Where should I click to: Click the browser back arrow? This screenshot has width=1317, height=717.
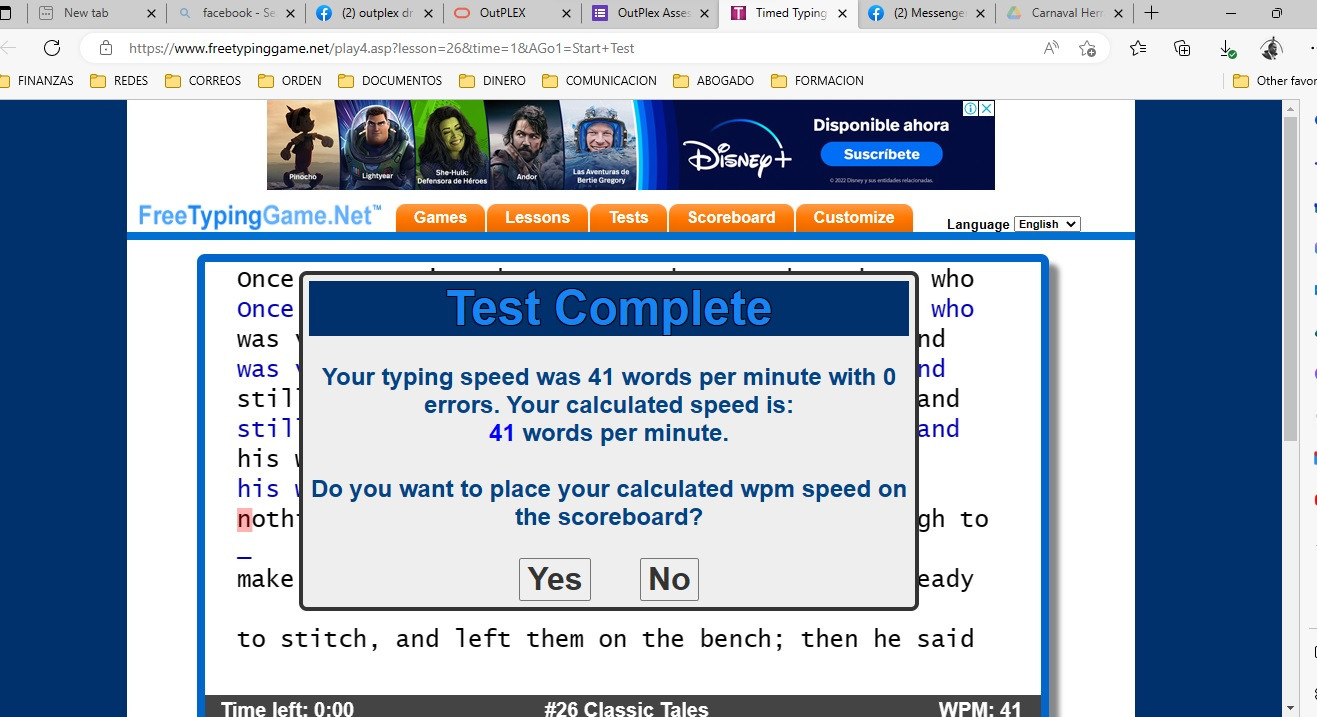(x=7, y=48)
